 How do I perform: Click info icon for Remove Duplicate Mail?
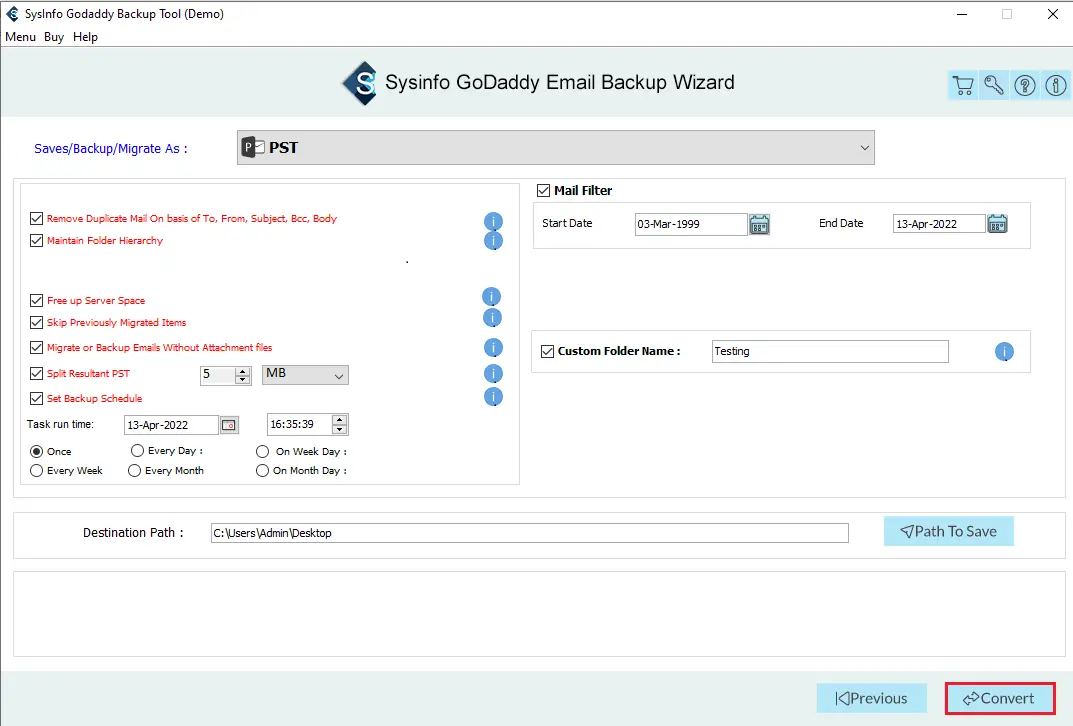tap(493, 221)
